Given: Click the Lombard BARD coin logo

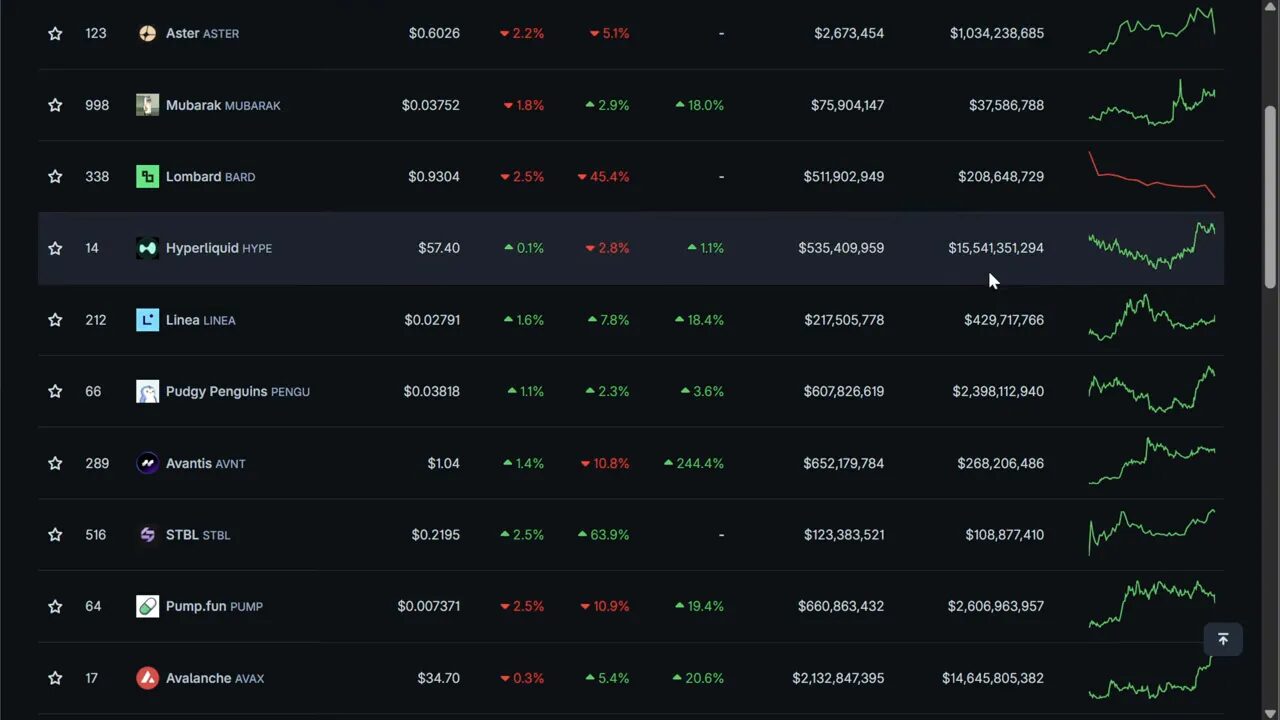Looking at the screenshot, I should (147, 176).
